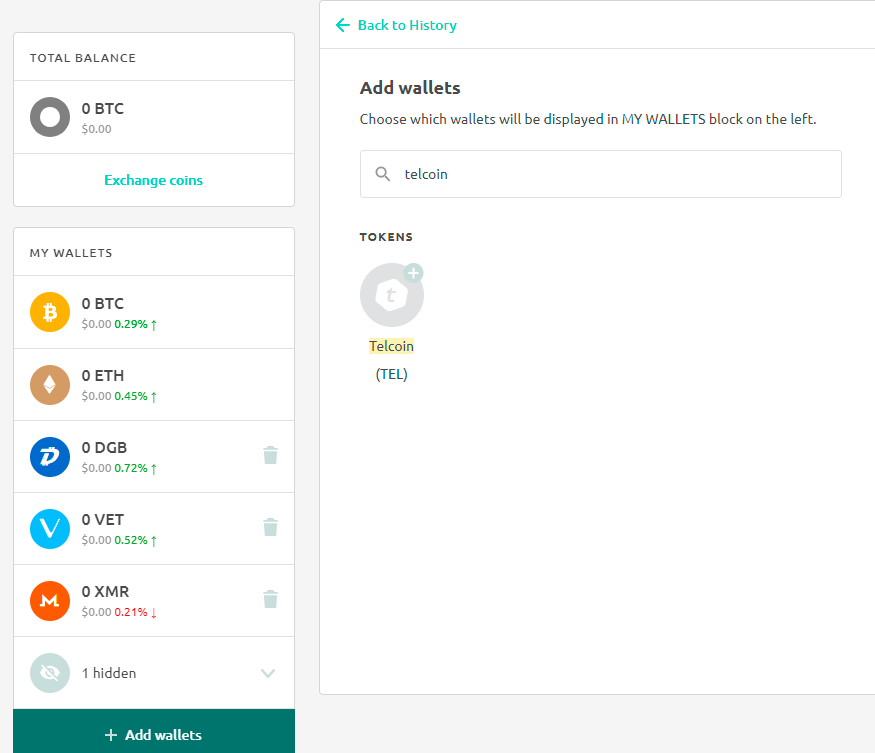The height and width of the screenshot is (753, 875).
Task: Click the crossed-eye icon on the hidden wallets row
Action: pos(50,673)
